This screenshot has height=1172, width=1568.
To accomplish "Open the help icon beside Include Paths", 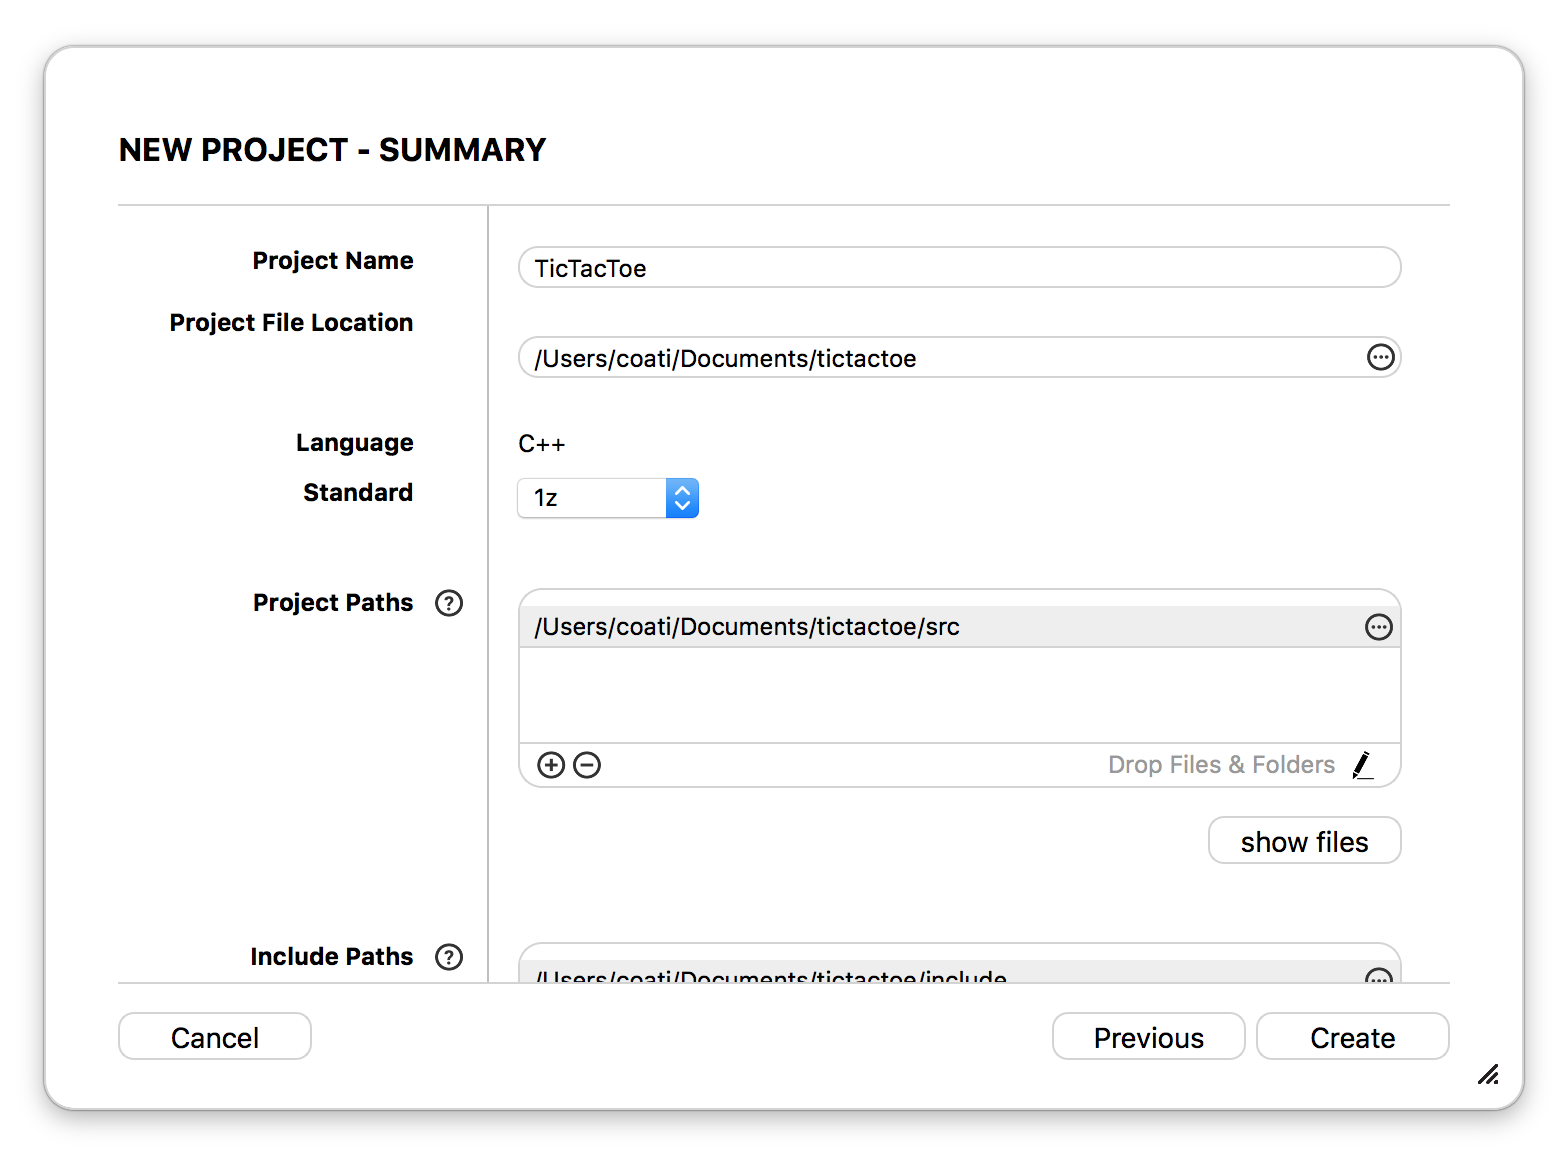I will click(449, 957).
